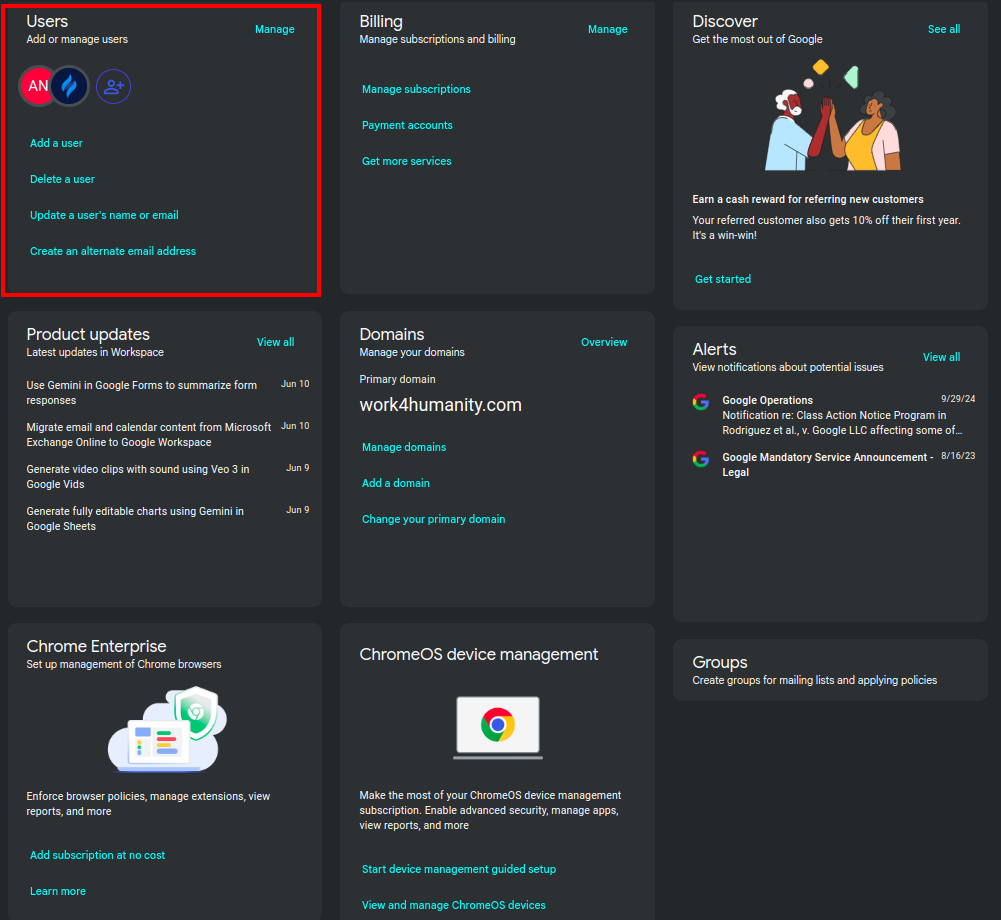Click the Chrome Enterprise cloud shield illustration
1001x920 pixels.
167,729
